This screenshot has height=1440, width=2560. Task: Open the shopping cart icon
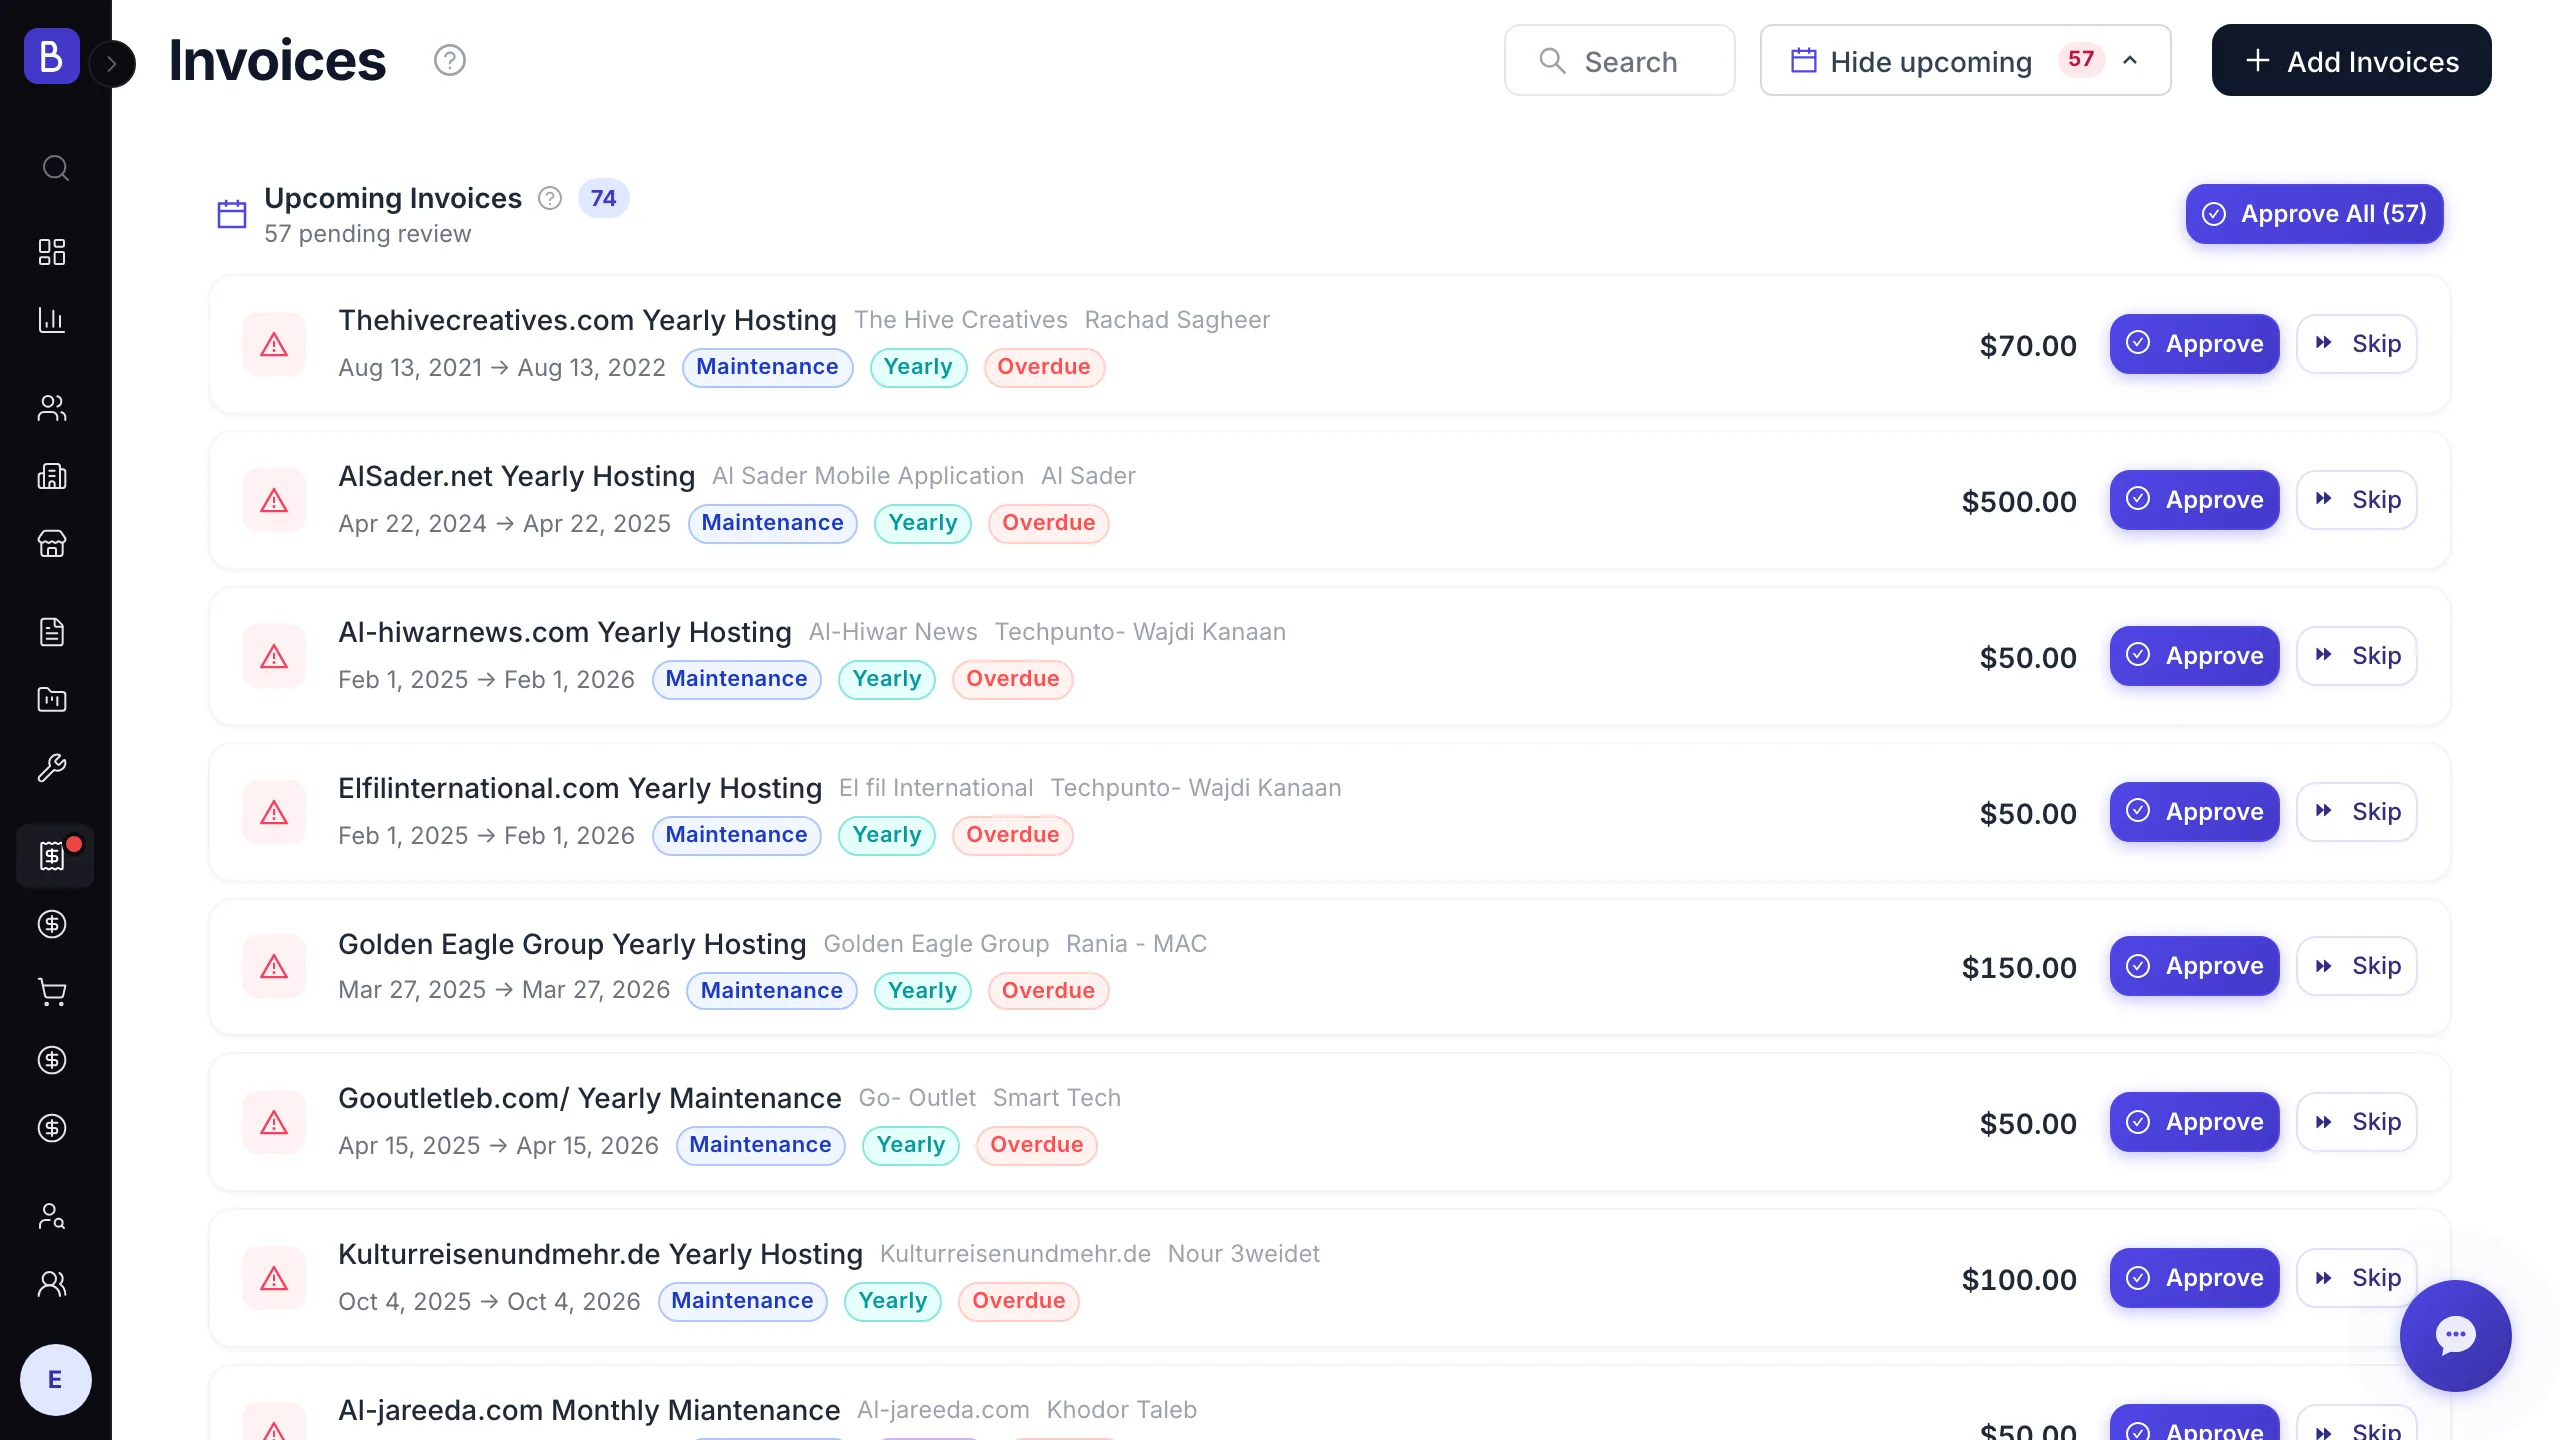point(52,992)
